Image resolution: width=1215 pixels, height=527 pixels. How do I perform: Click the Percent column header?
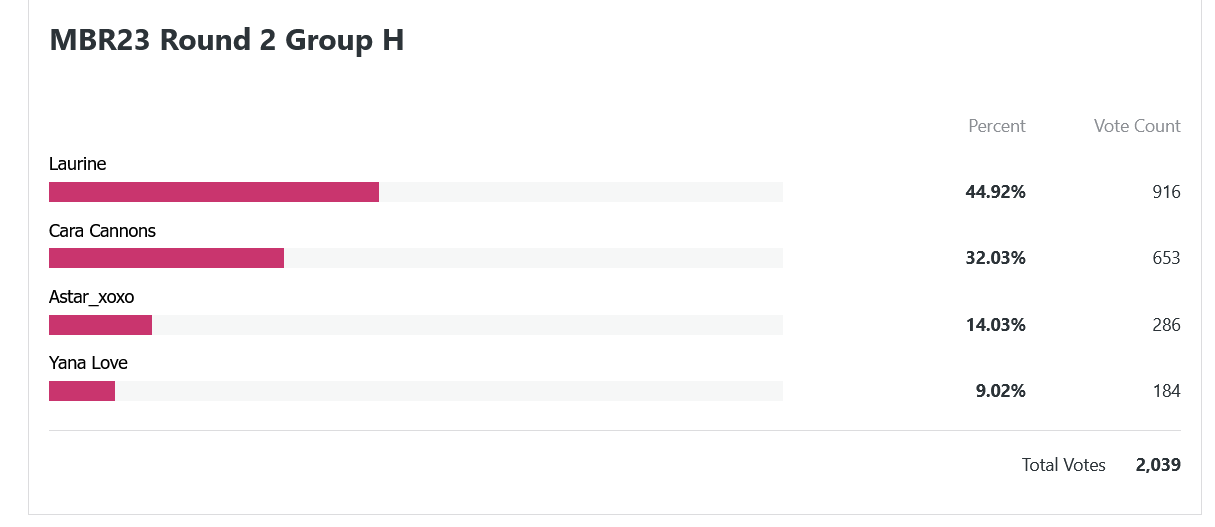point(997,126)
